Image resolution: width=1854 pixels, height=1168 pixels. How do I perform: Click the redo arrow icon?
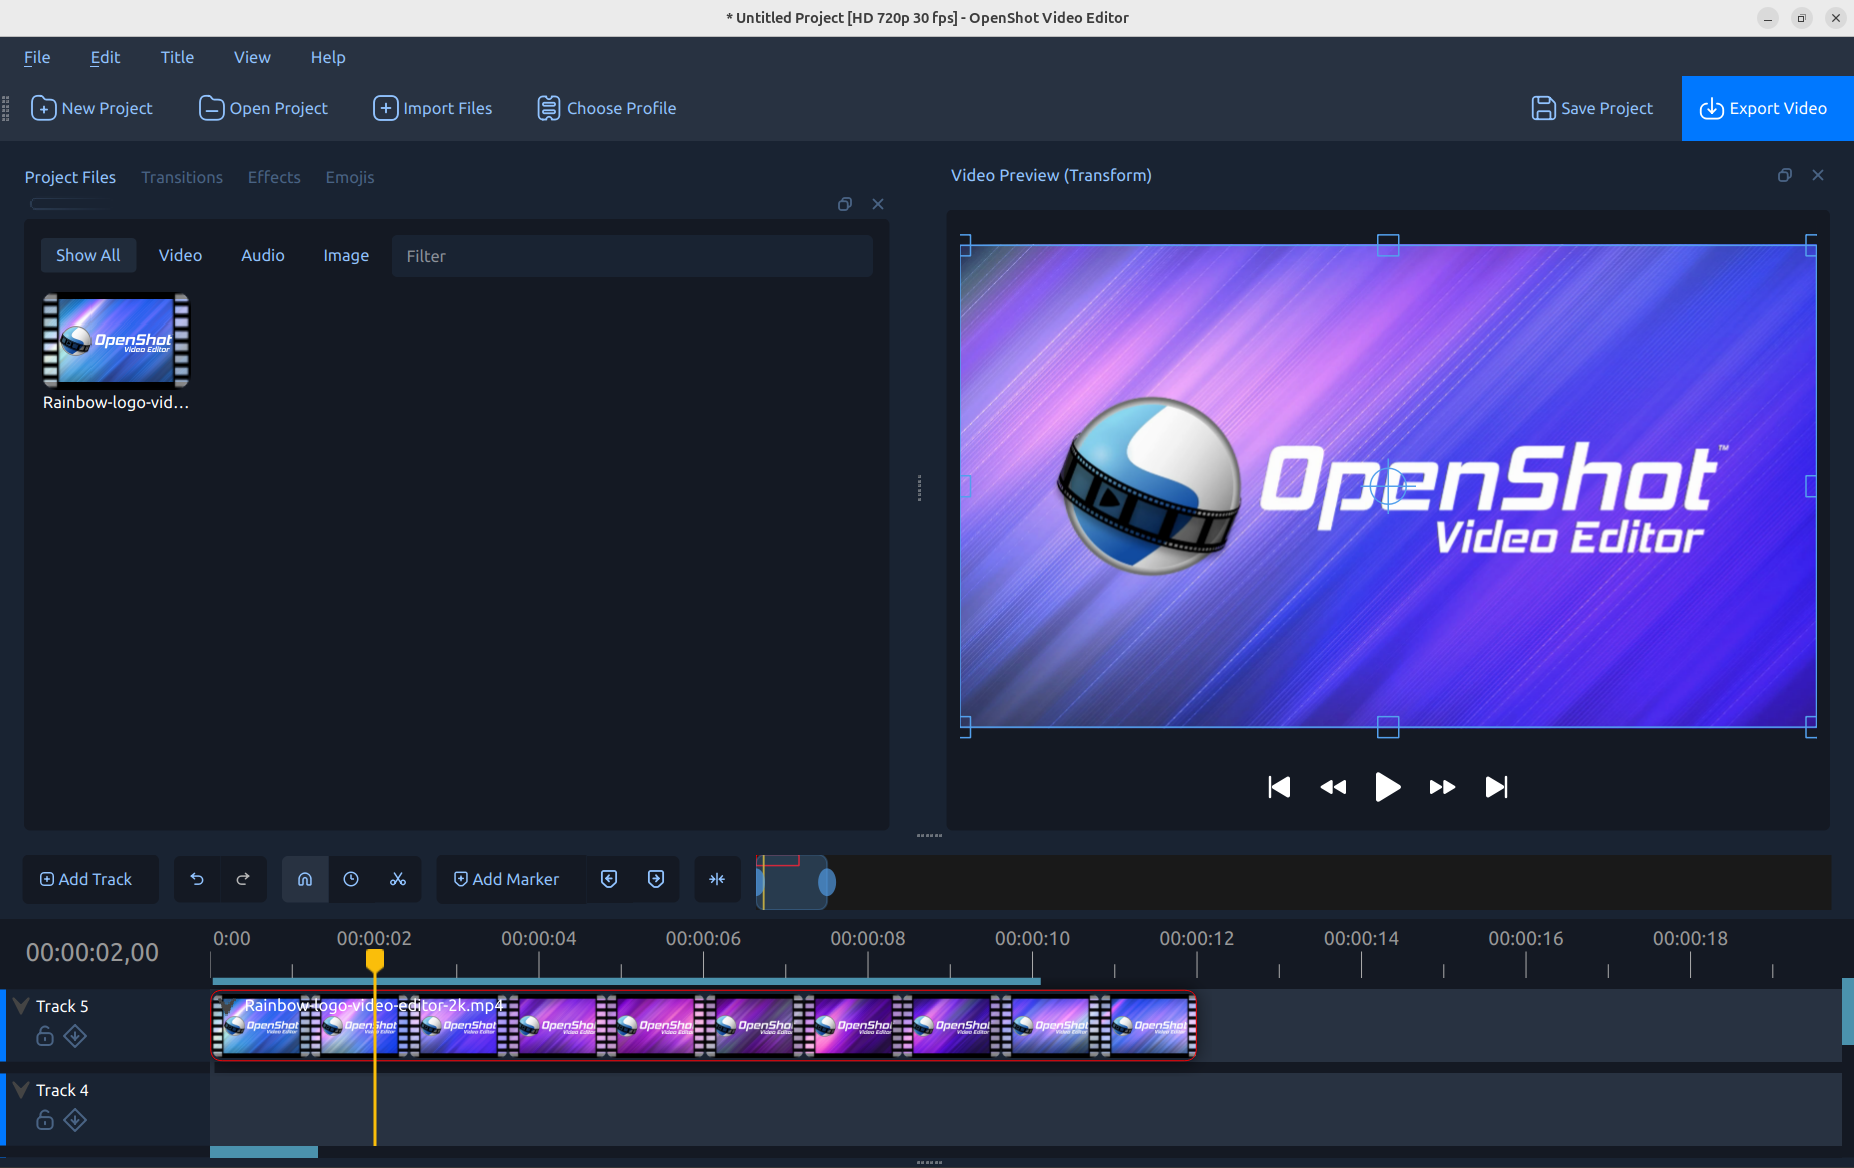(243, 879)
